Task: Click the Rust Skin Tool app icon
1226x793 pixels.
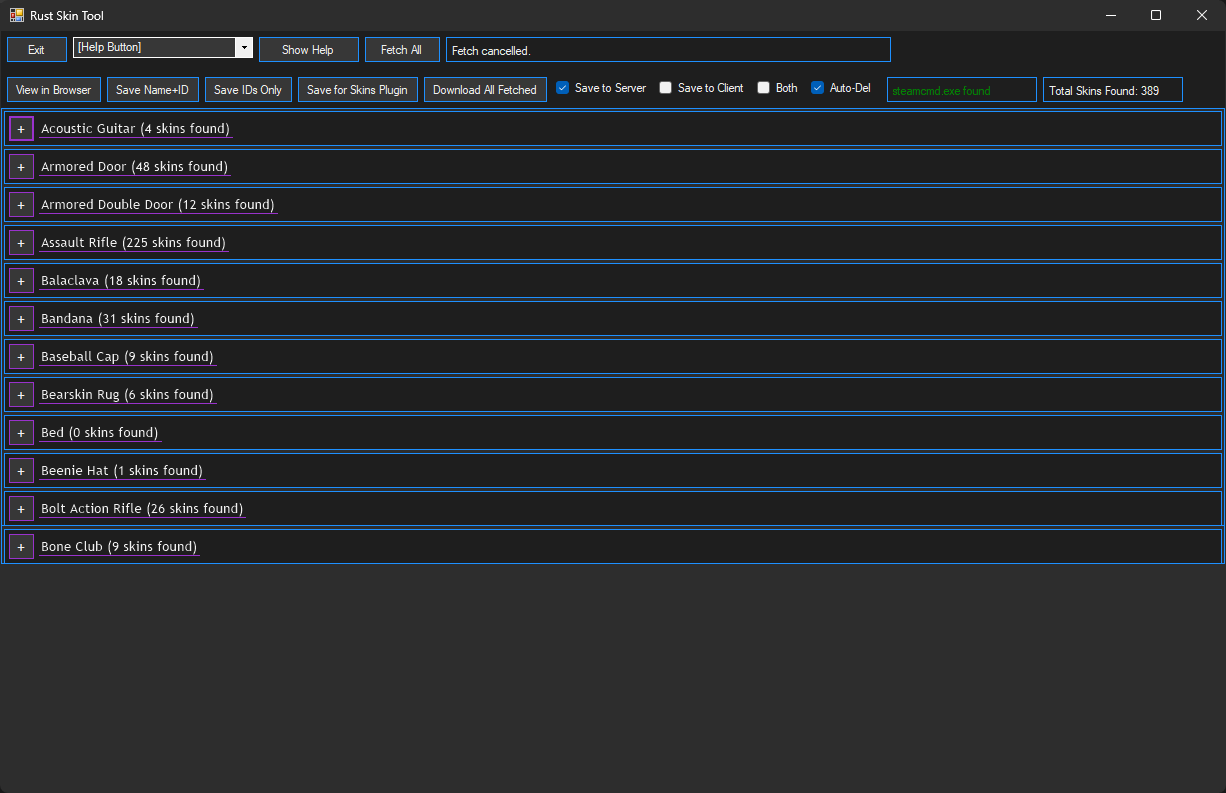Action: [x=16, y=15]
